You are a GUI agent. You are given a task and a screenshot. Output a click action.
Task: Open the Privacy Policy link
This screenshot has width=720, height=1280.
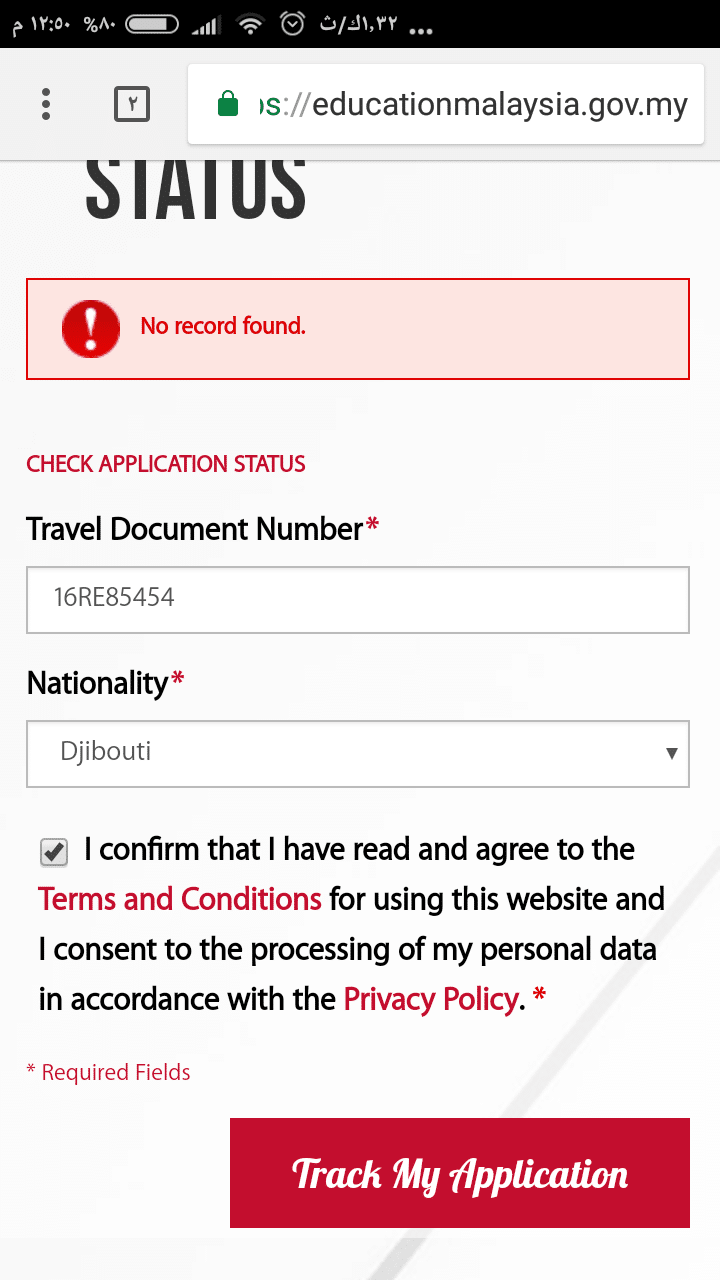coord(431,999)
